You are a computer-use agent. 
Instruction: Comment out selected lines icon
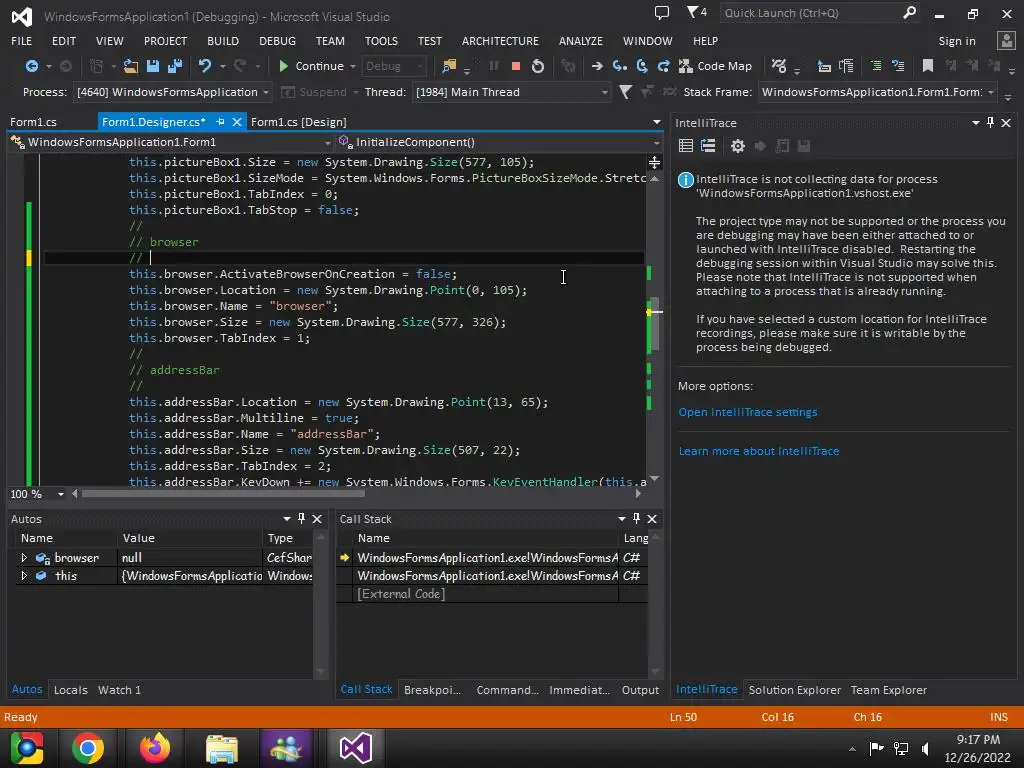tap(876, 66)
